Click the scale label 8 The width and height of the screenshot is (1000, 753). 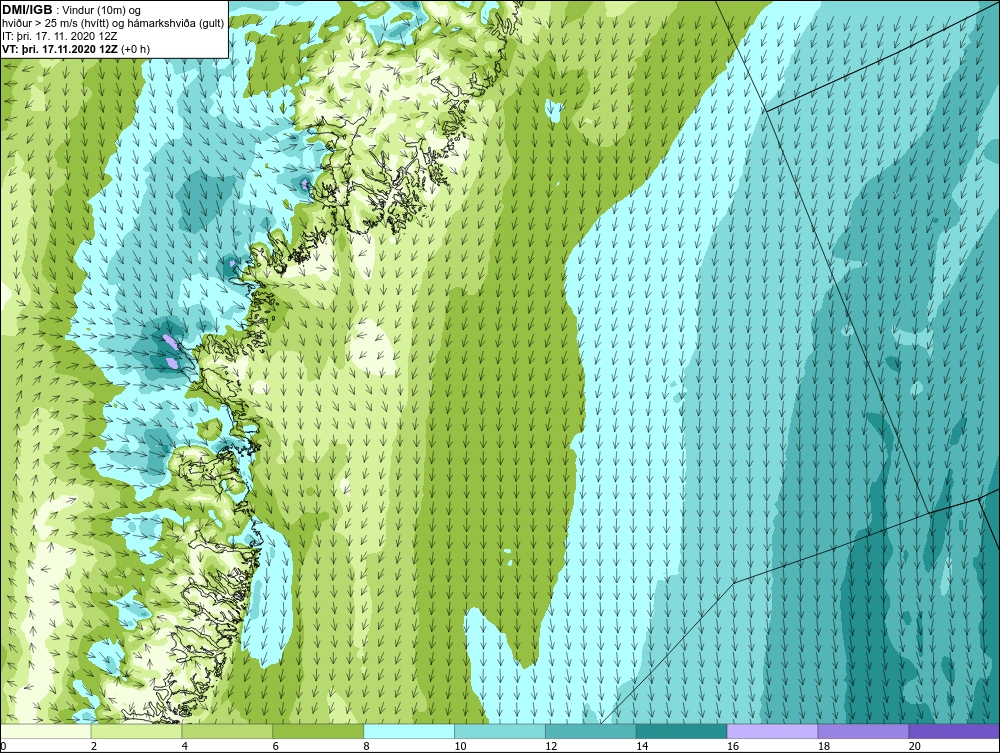(366, 746)
